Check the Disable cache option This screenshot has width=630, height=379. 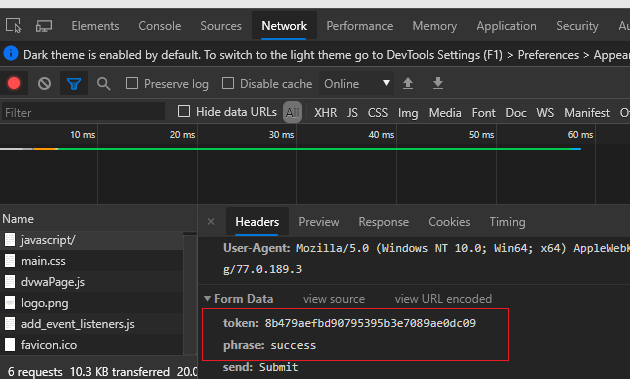(228, 83)
